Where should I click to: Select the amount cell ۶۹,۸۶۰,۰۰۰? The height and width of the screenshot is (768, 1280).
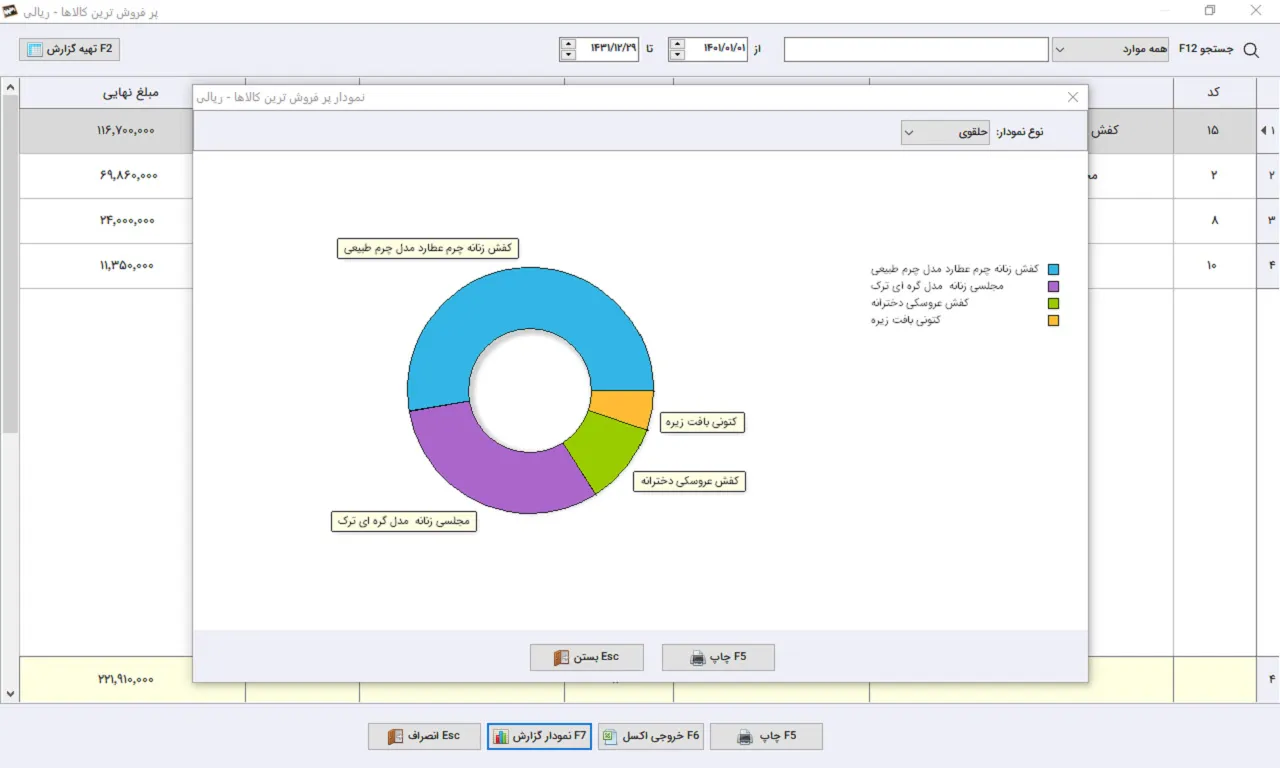129,175
